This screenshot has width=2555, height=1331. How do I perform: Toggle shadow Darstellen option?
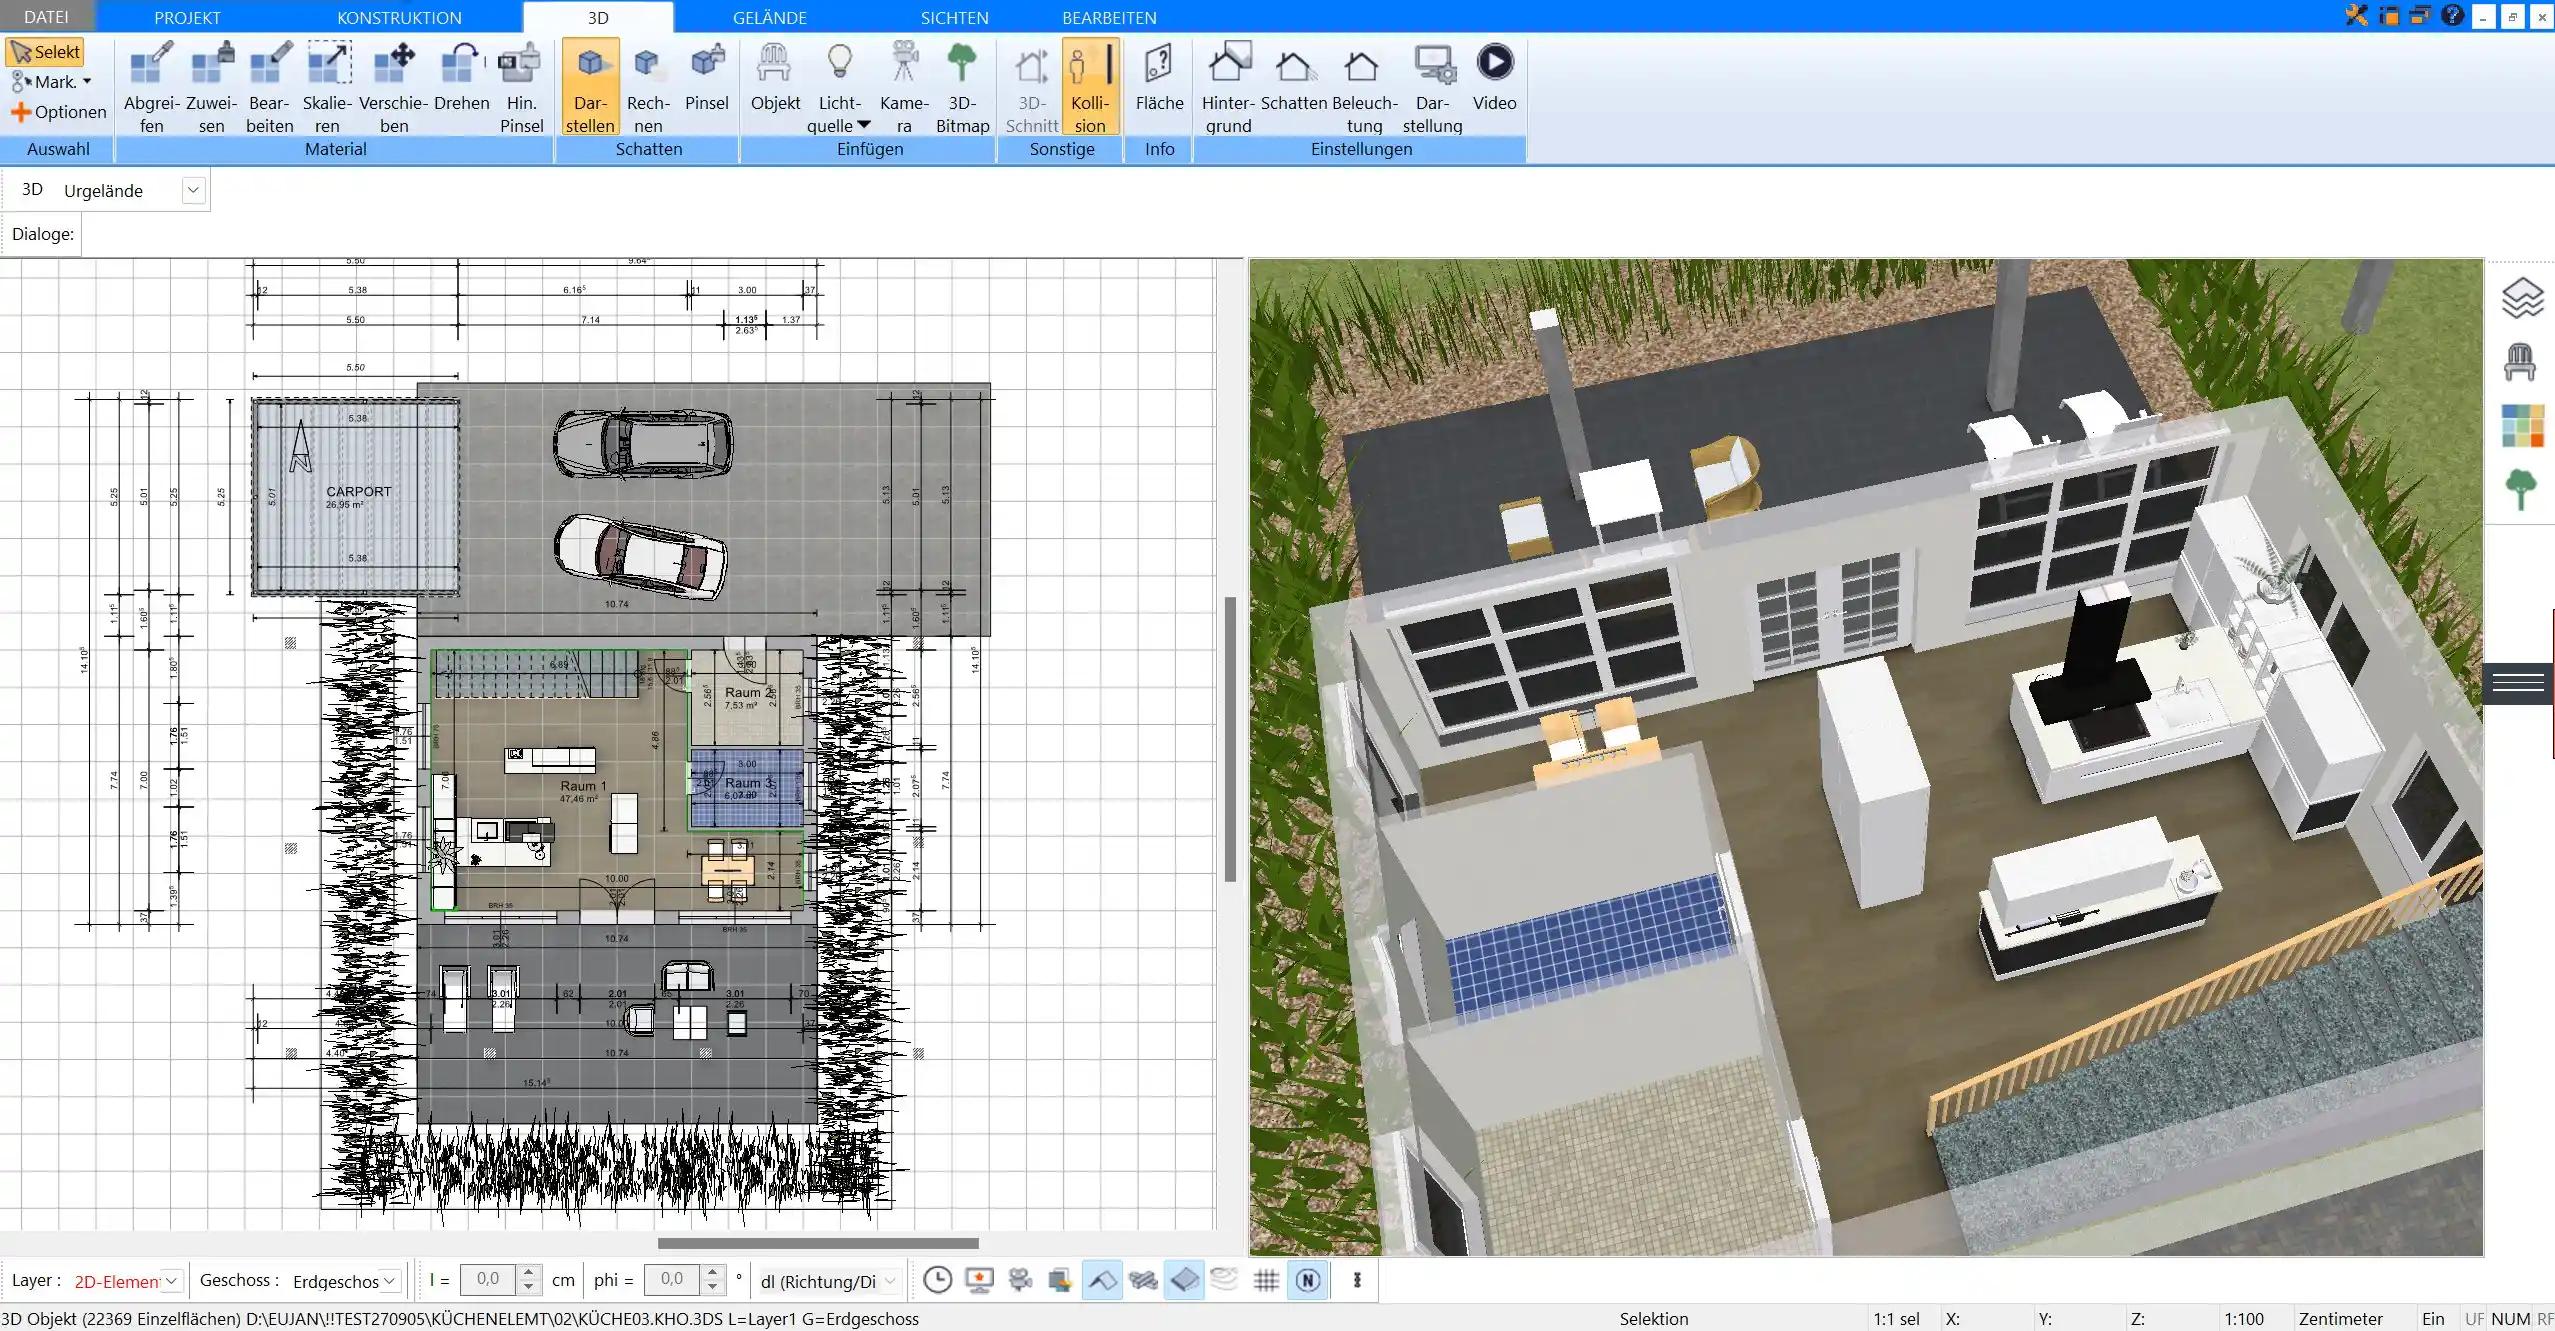(x=590, y=87)
